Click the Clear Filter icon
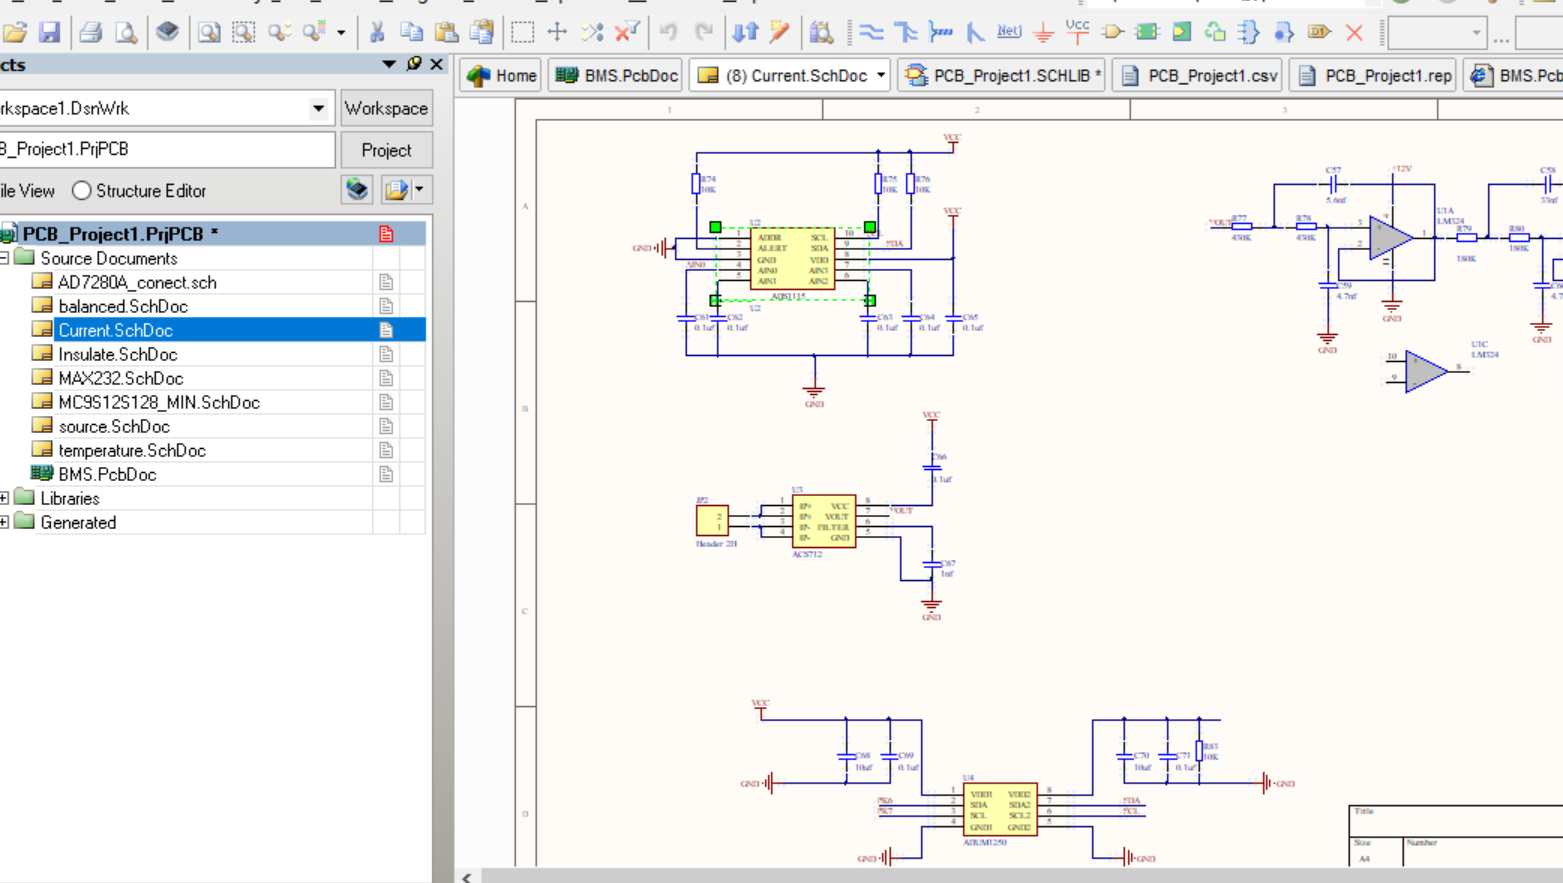 (x=627, y=33)
